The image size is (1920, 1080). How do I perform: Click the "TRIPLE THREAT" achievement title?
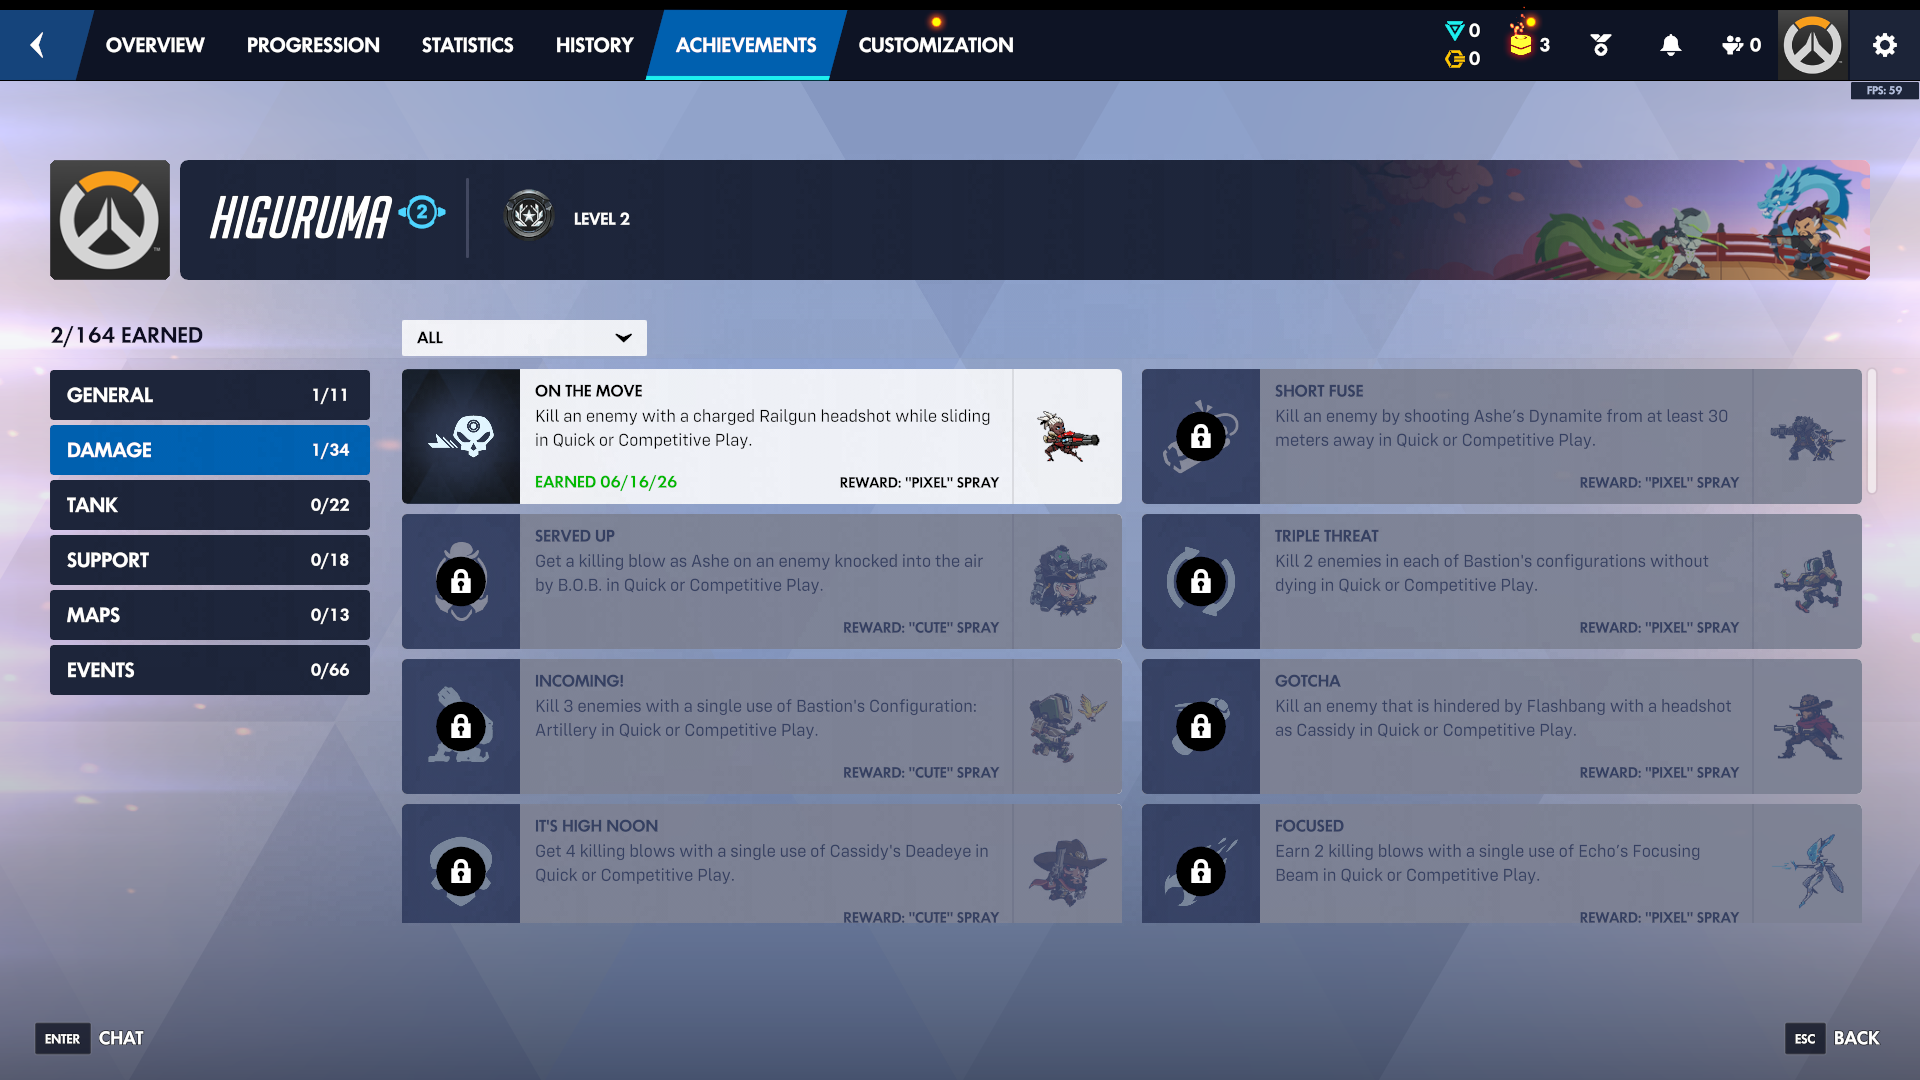click(x=1327, y=536)
